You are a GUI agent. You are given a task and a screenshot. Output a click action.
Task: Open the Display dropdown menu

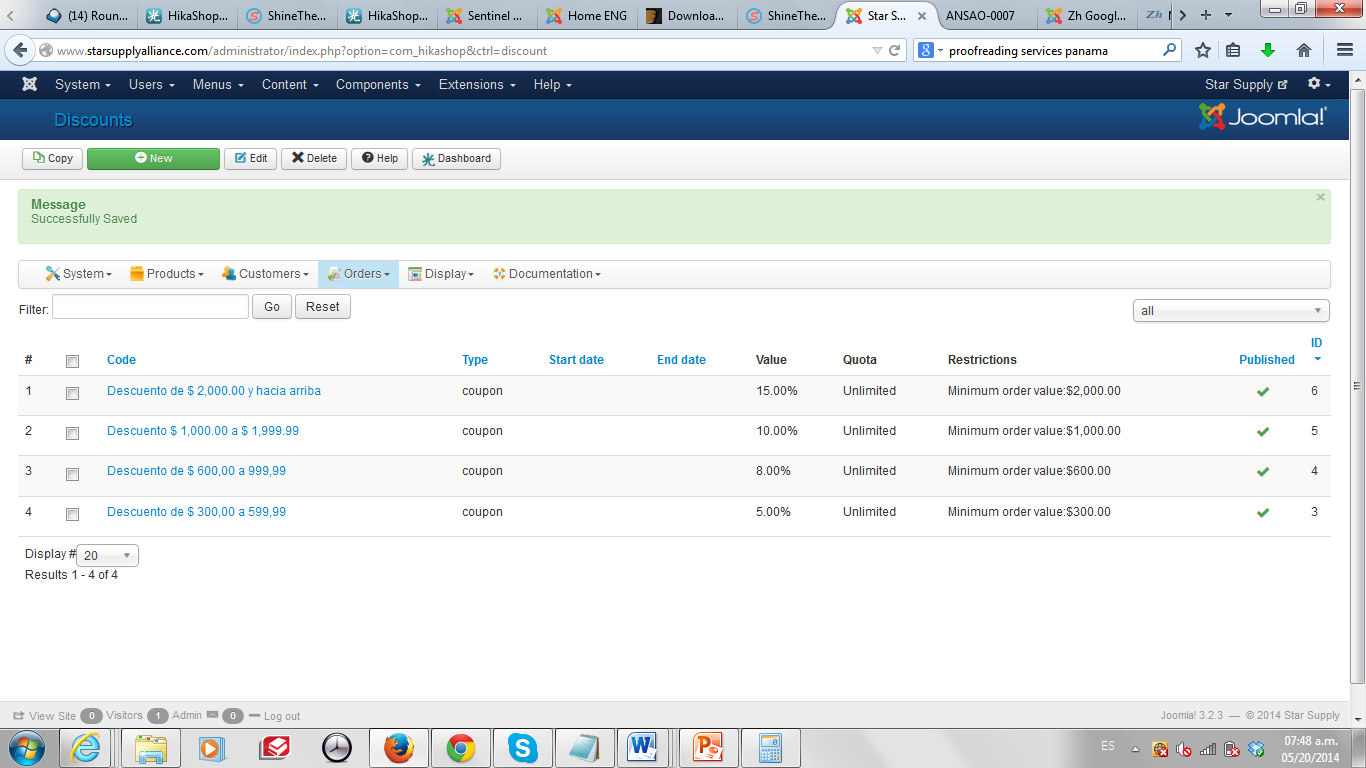[441, 274]
